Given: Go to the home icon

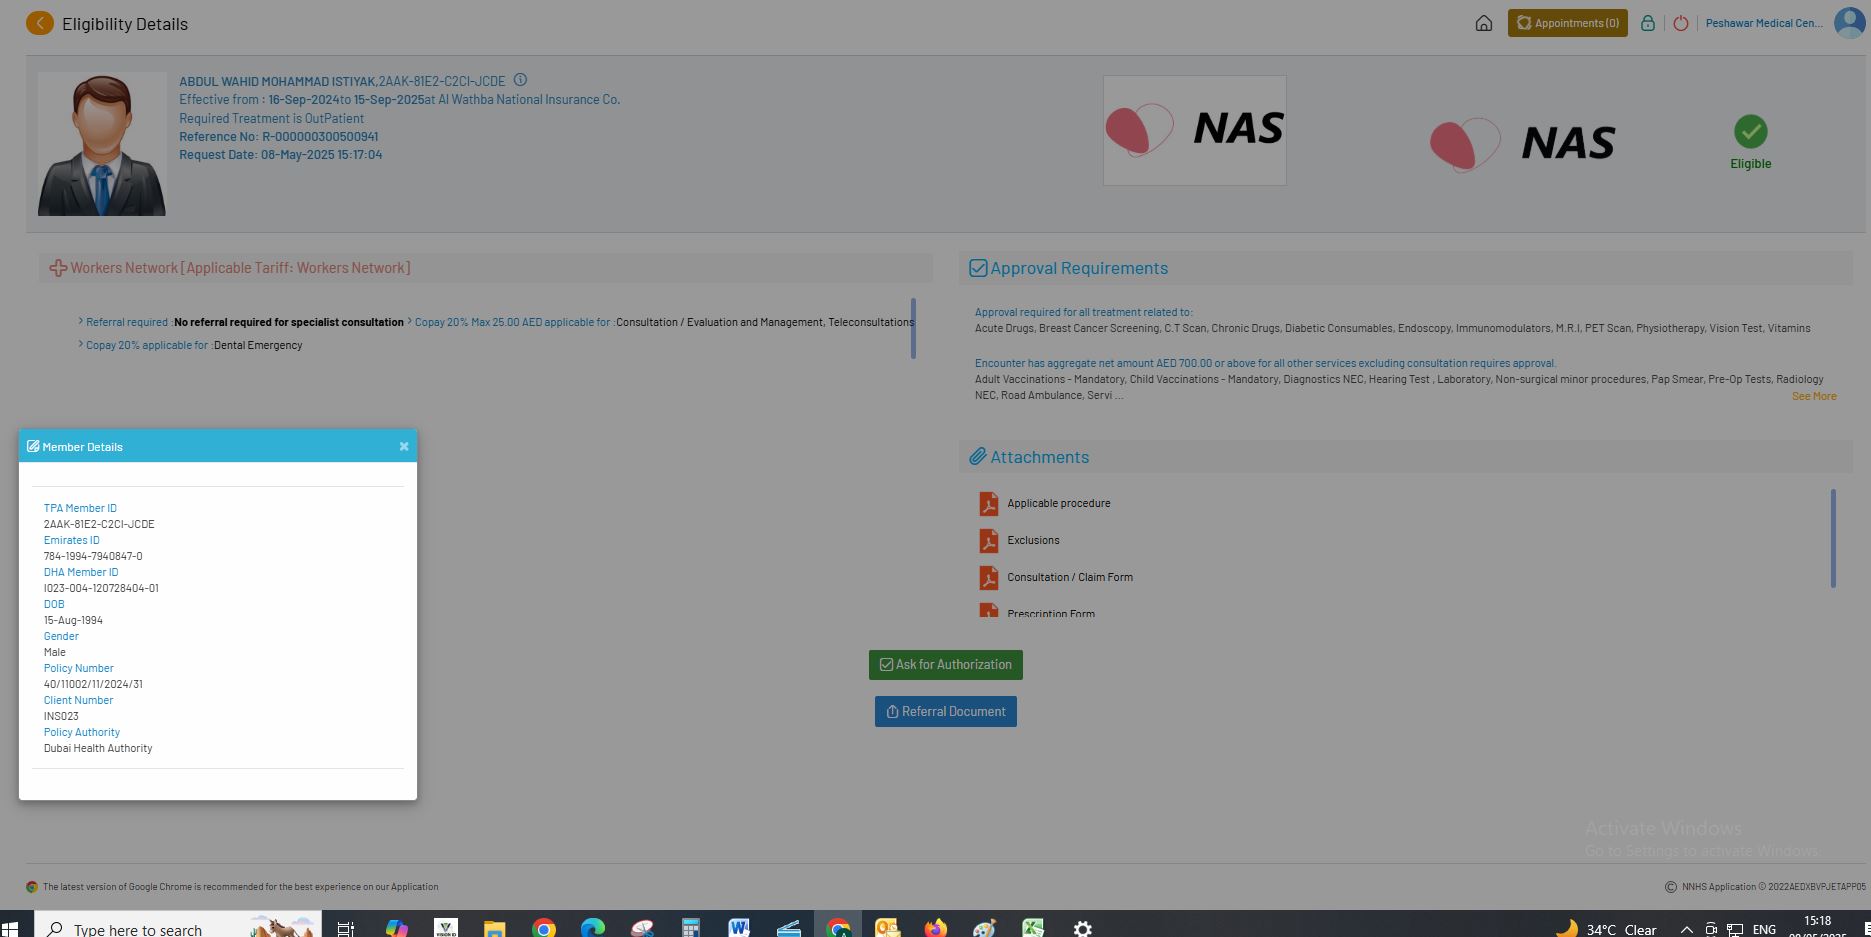Looking at the screenshot, I should click(x=1484, y=23).
